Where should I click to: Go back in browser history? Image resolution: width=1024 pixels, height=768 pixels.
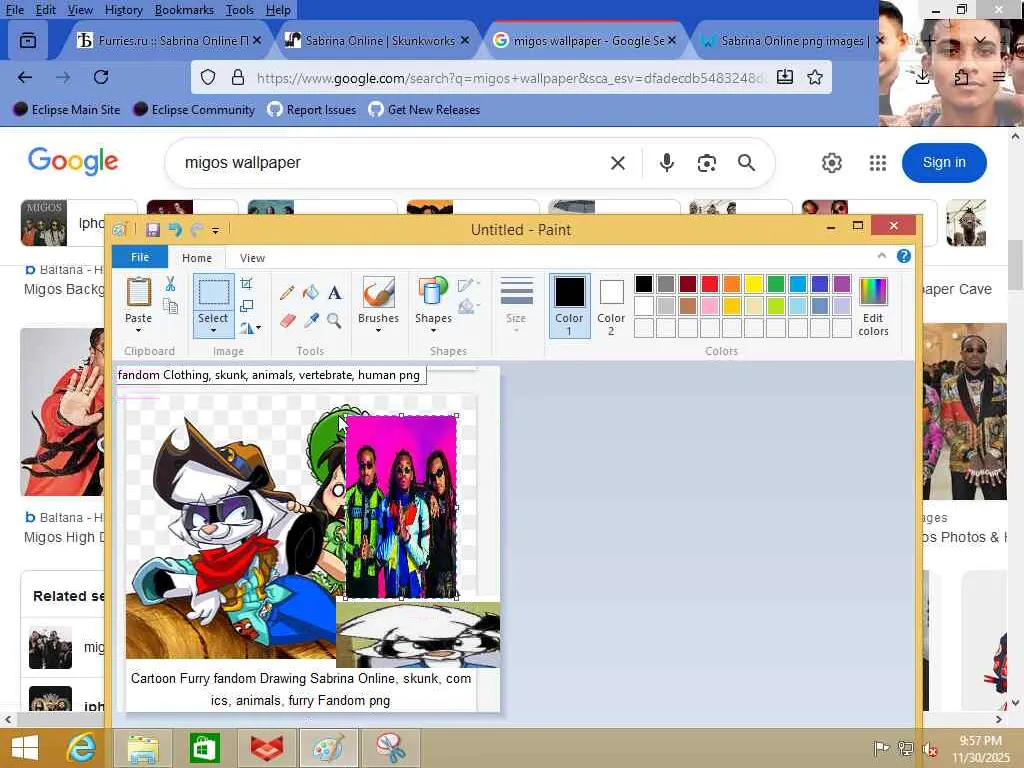pos(25,78)
